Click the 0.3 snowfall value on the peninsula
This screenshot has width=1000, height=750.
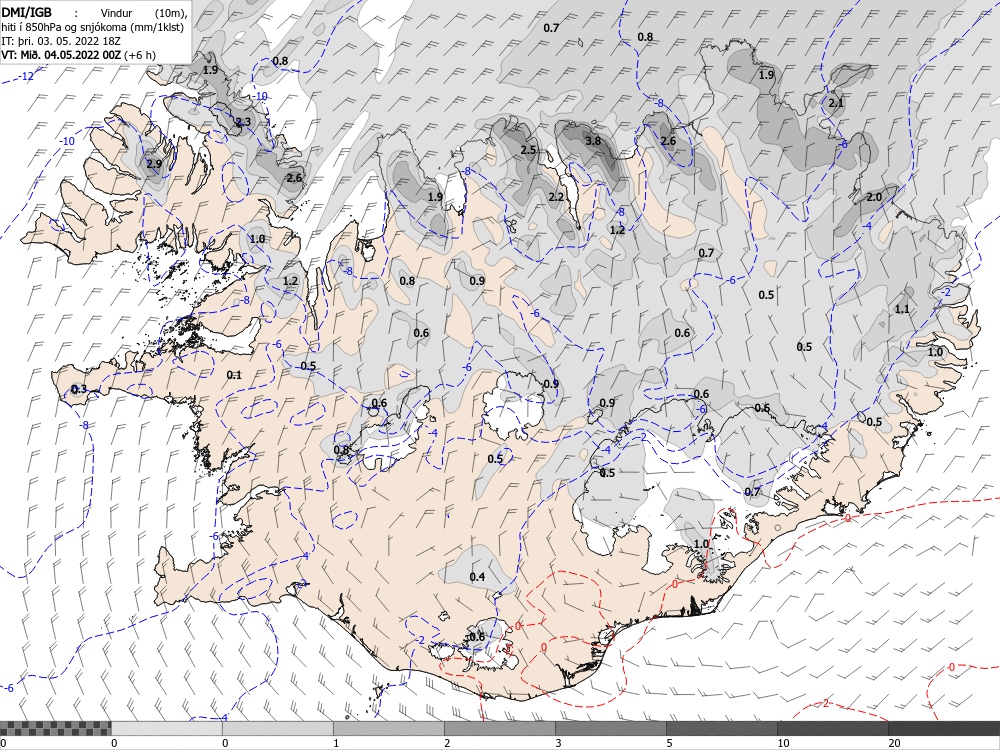tap(78, 389)
